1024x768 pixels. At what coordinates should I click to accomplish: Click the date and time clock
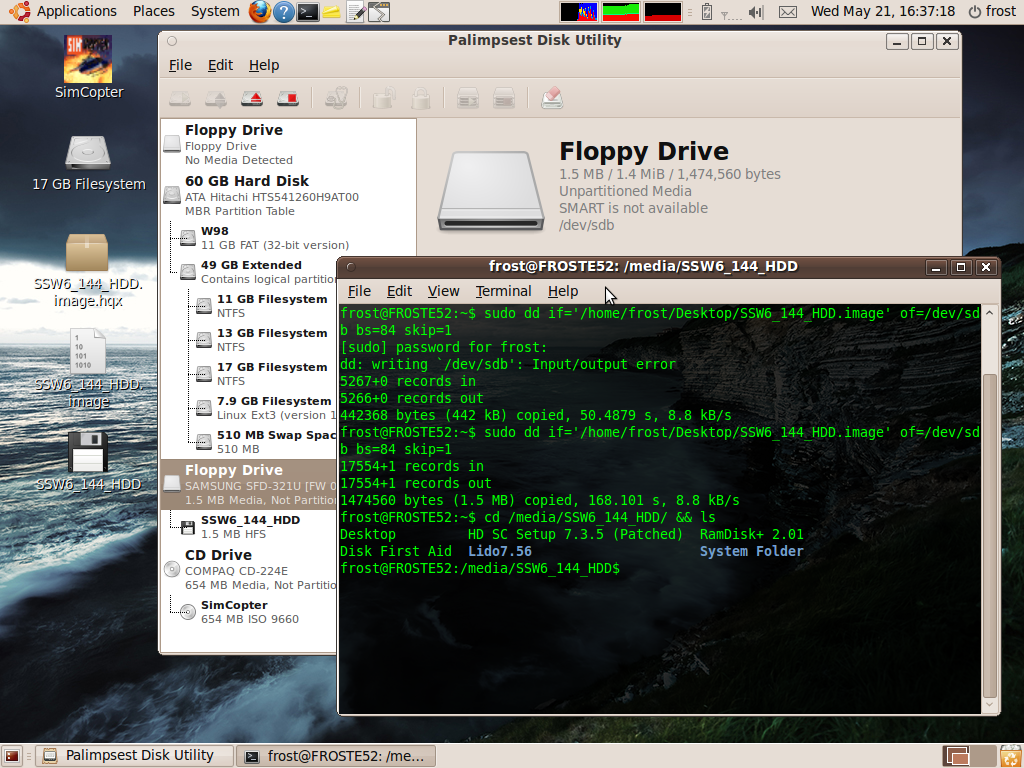[883, 11]
